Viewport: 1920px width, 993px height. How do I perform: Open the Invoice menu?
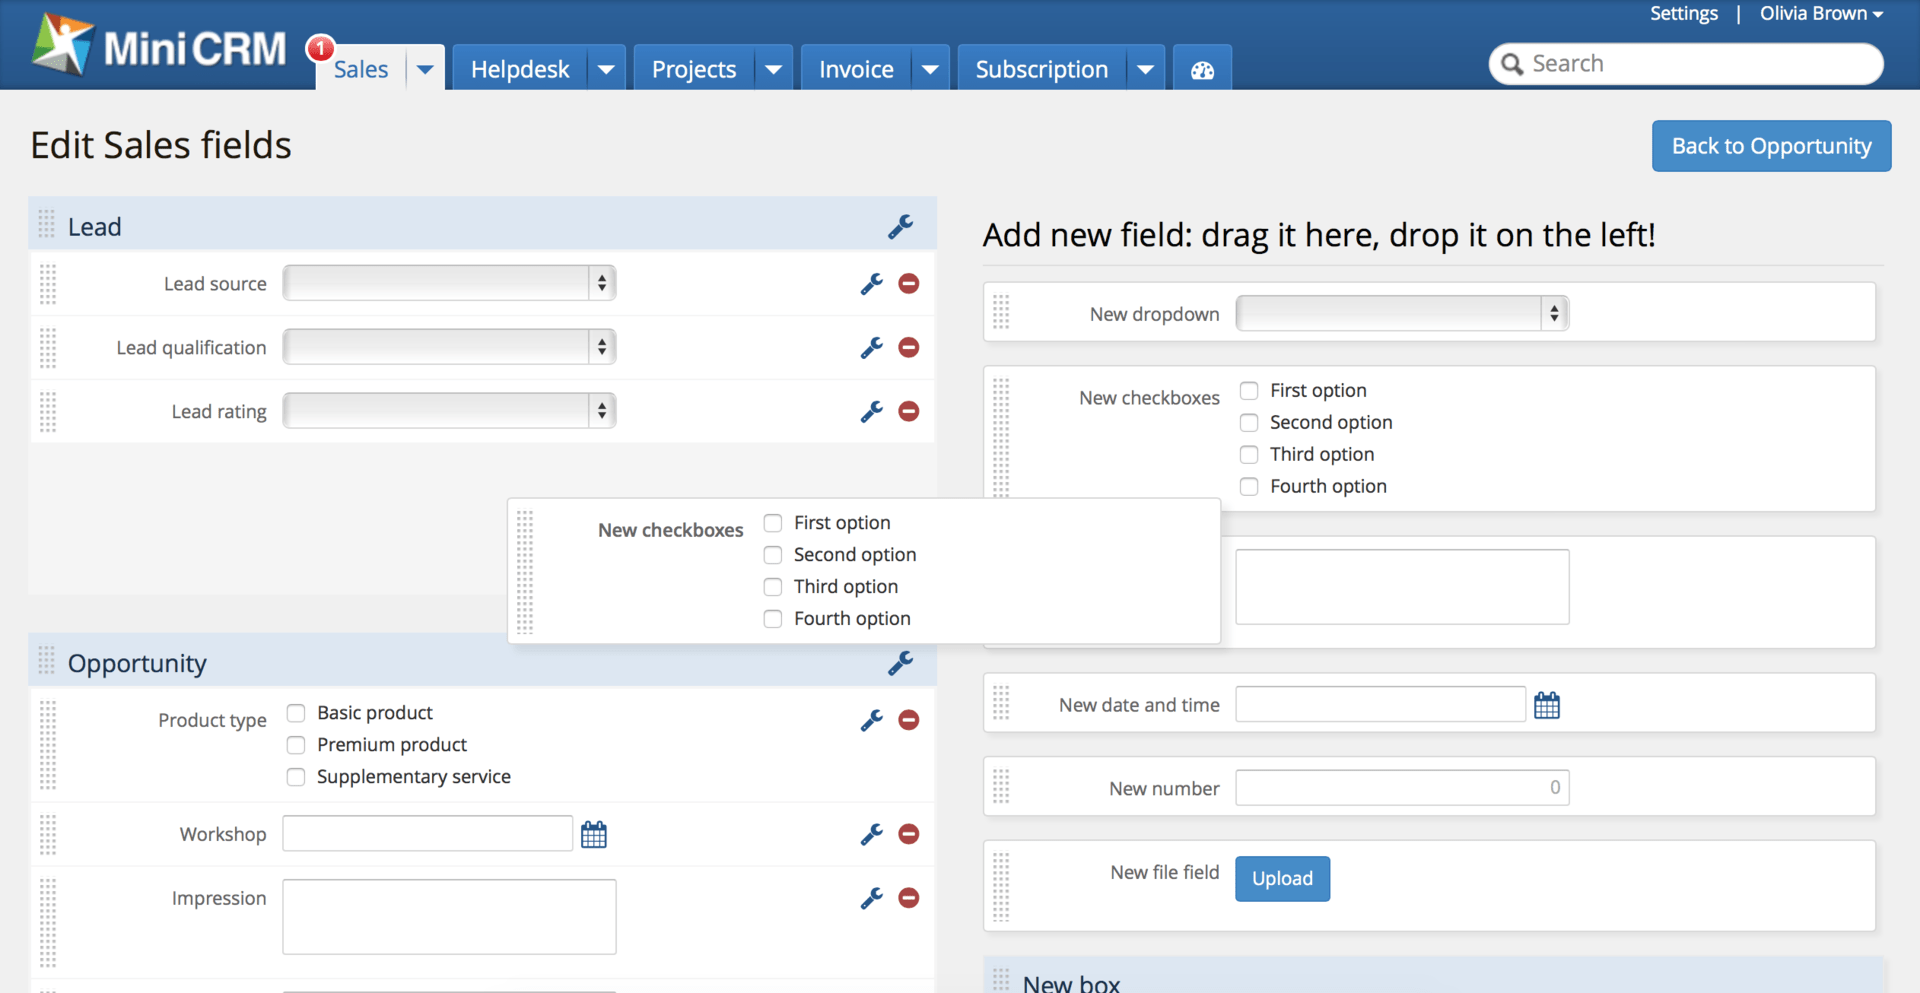[x=855, y=67]
